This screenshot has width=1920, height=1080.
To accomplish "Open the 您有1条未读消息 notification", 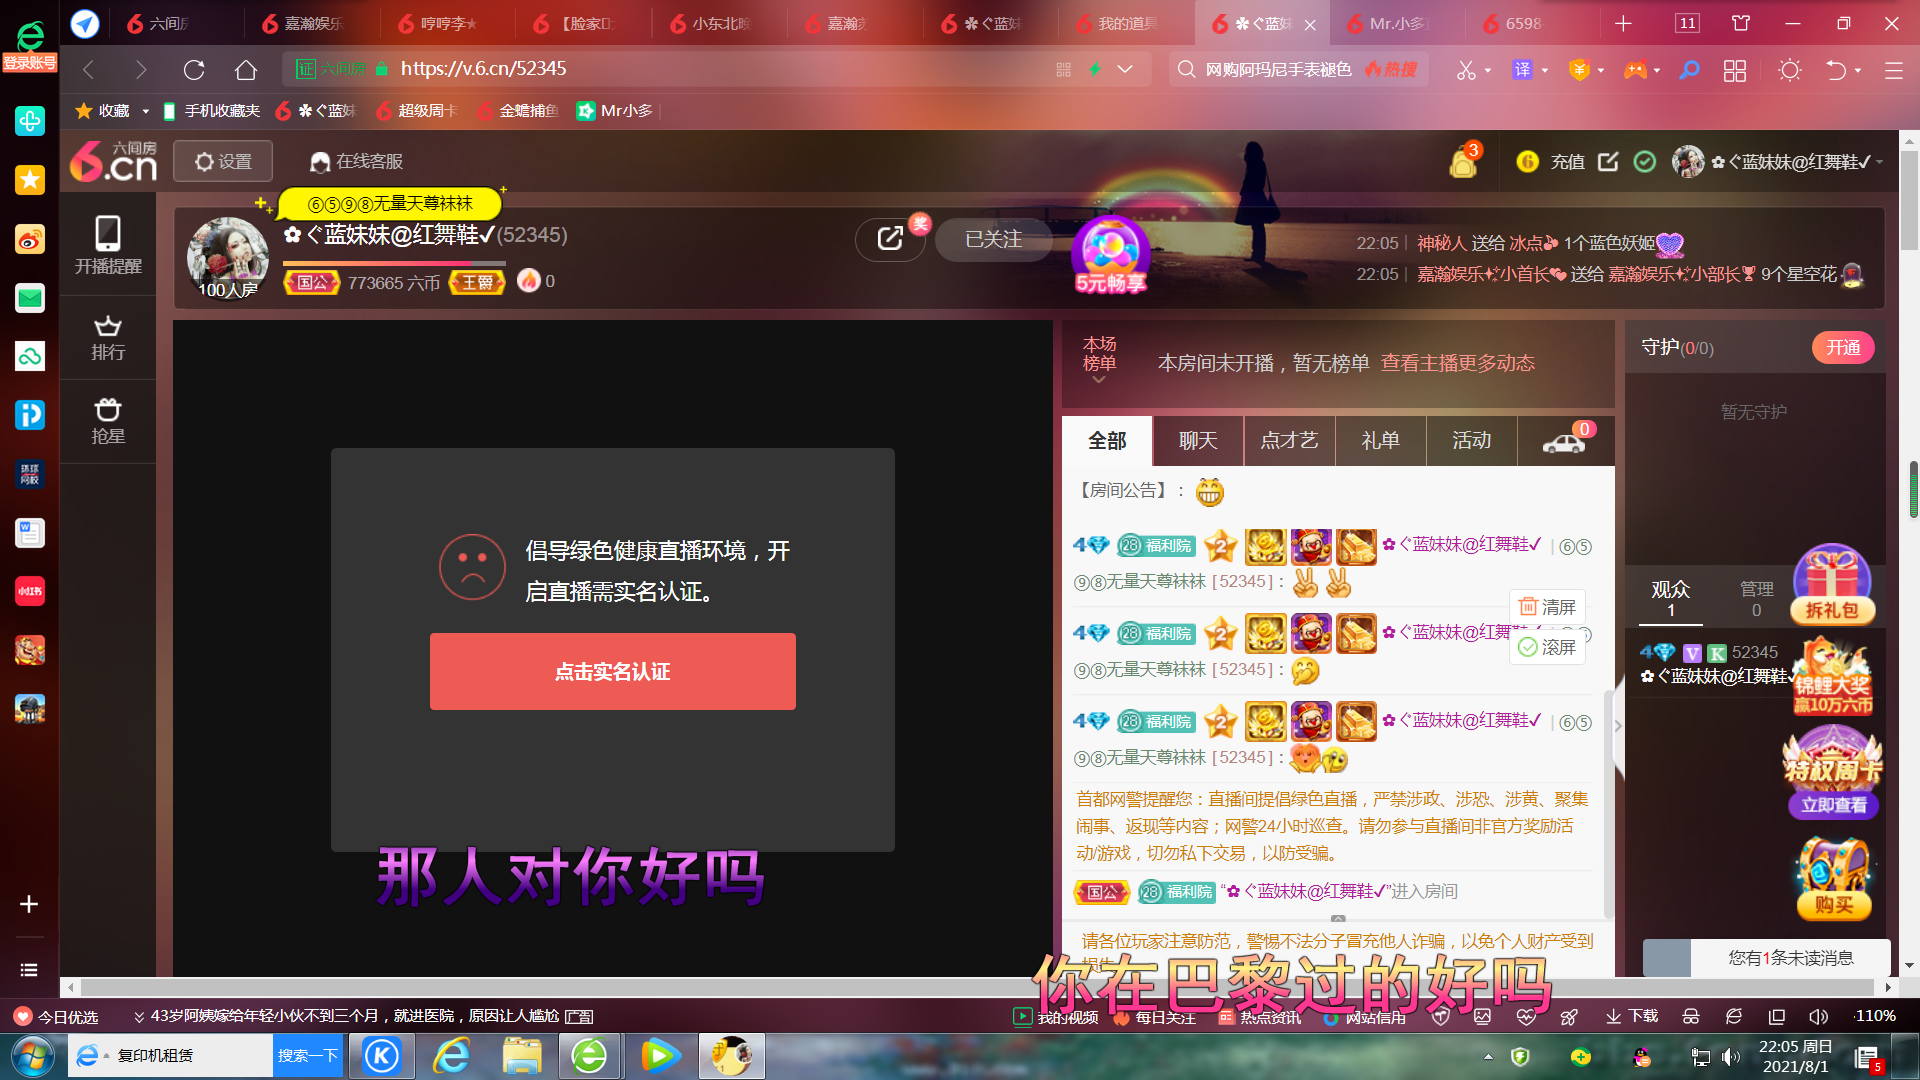I will point(1767,958).
